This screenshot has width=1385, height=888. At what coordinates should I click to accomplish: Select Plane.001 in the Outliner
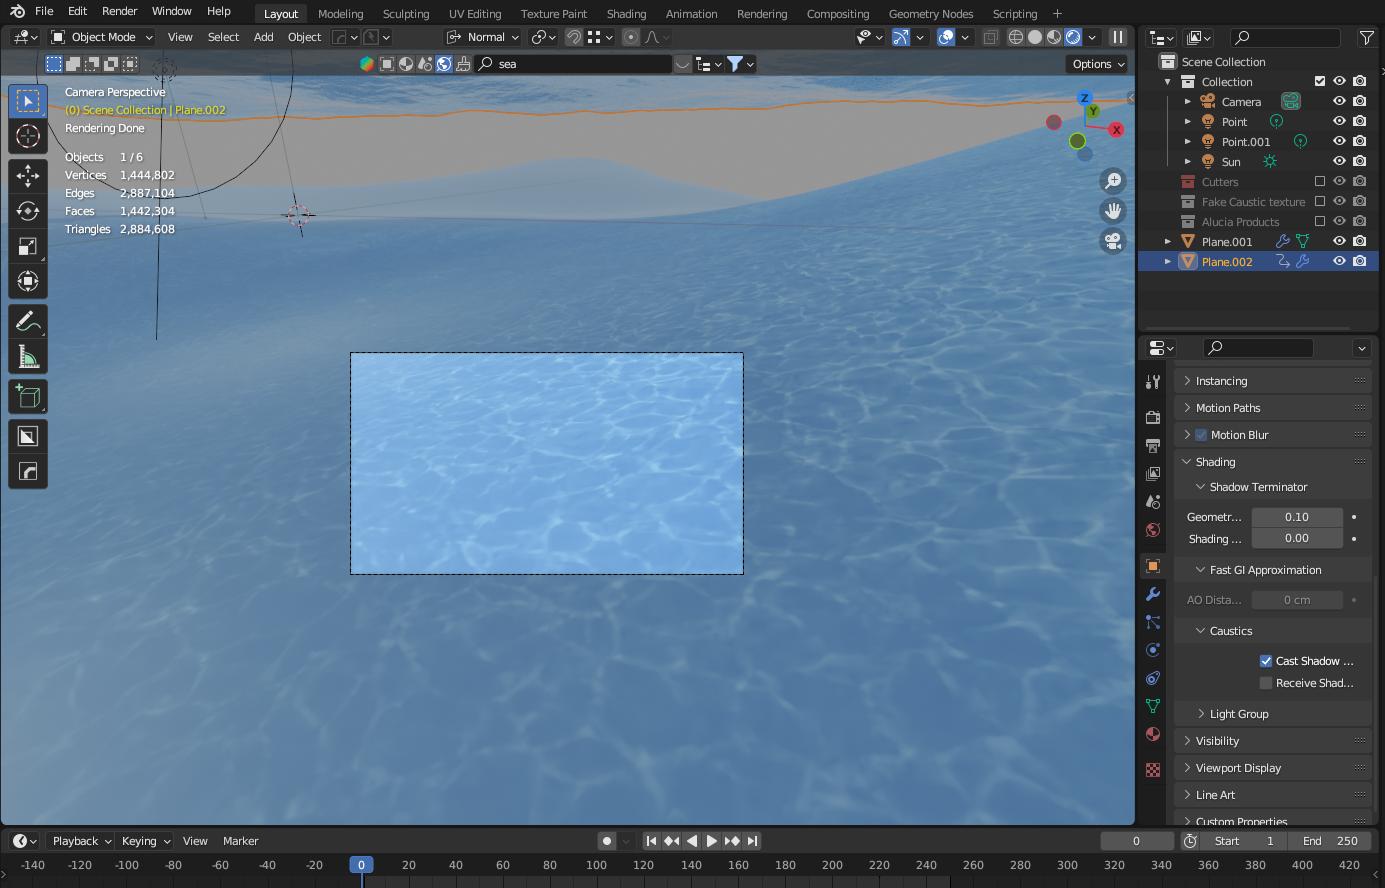(x=1225, y=241)
